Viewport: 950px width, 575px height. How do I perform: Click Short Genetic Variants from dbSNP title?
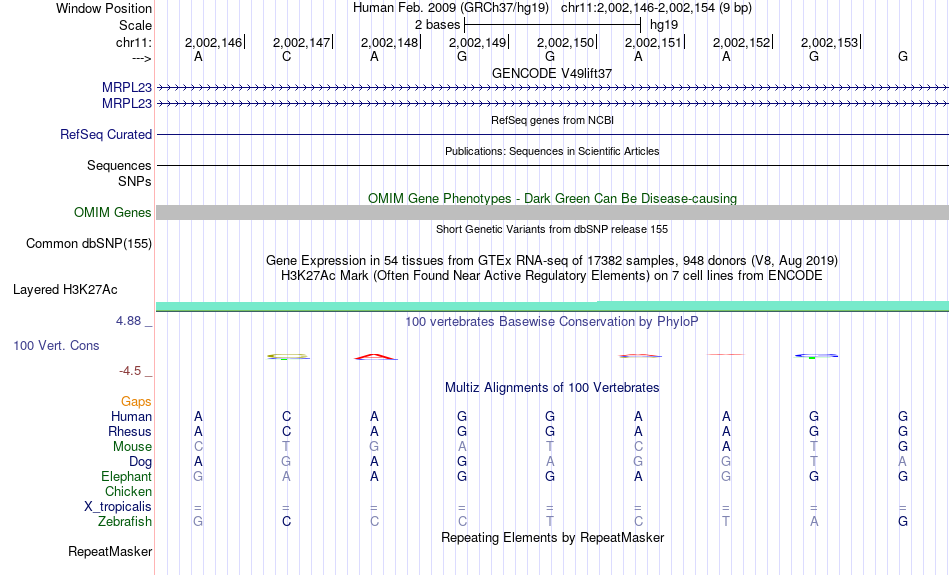[x=552, y=229]
